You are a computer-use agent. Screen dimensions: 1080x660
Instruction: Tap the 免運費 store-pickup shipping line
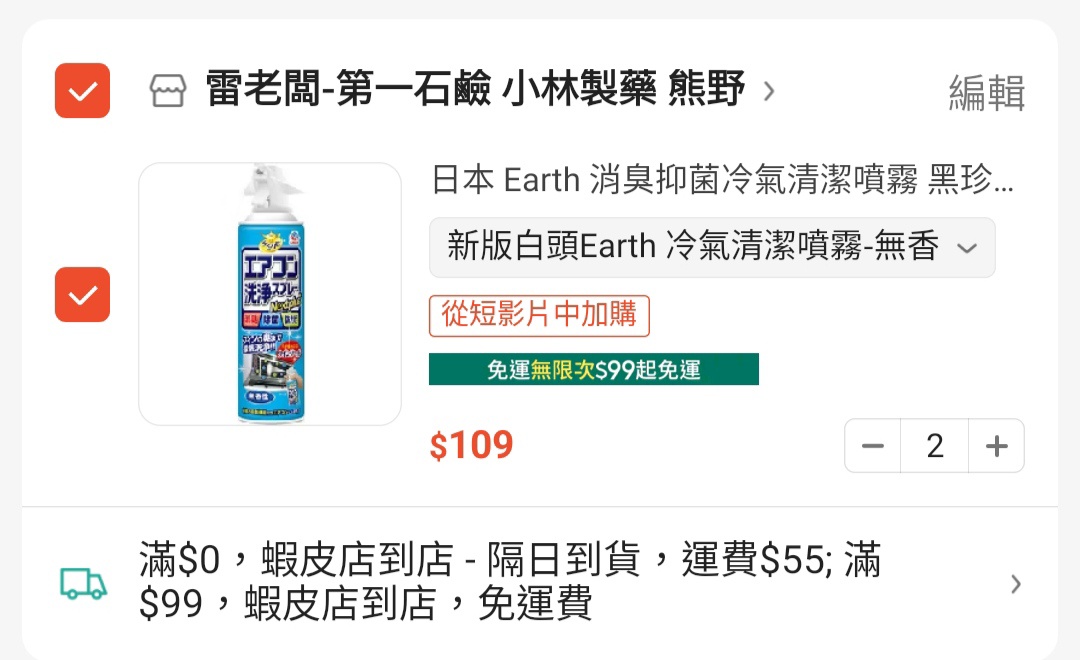[365, 604]
